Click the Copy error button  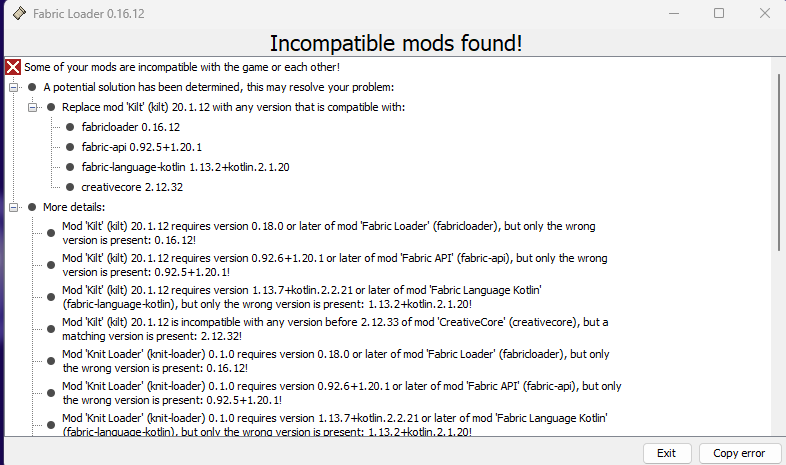click(x=739, y=453)
